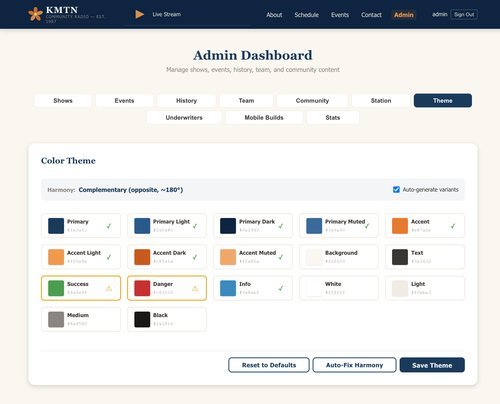Pick the Primary Light color swatch
500x404 pixels.
click(142, 226)
